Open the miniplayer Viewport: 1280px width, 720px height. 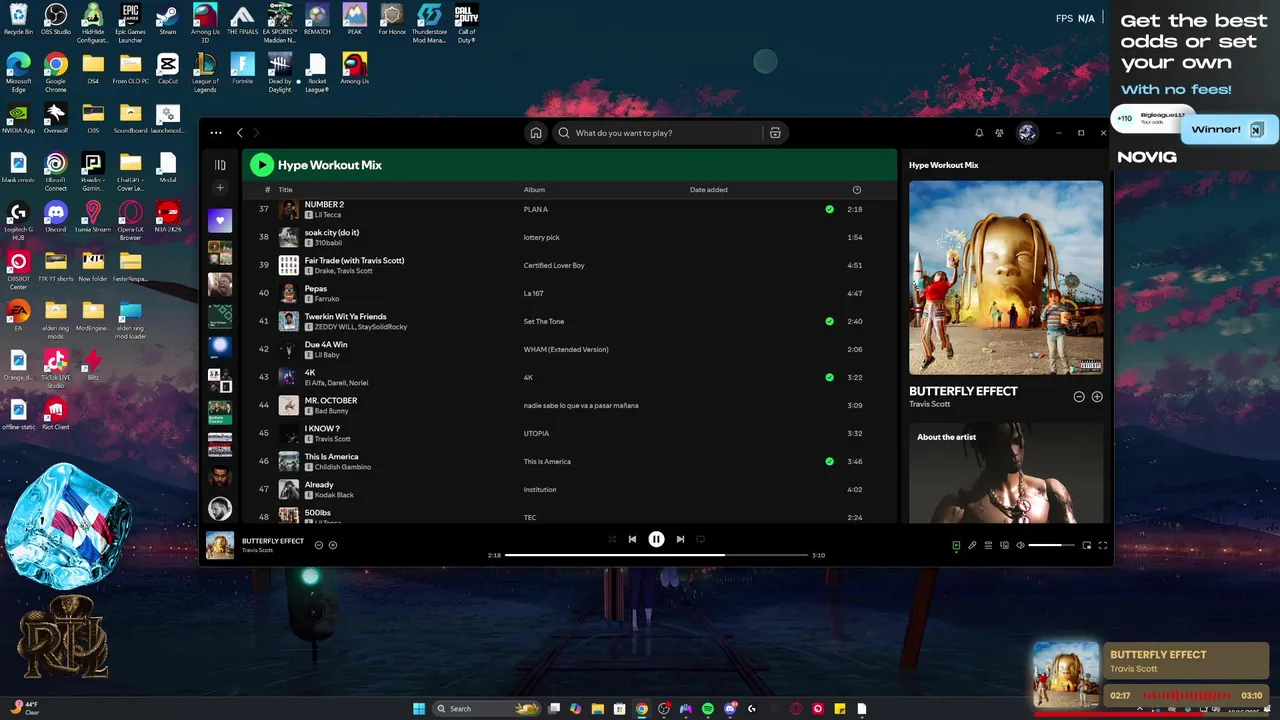coord(1086,545)
